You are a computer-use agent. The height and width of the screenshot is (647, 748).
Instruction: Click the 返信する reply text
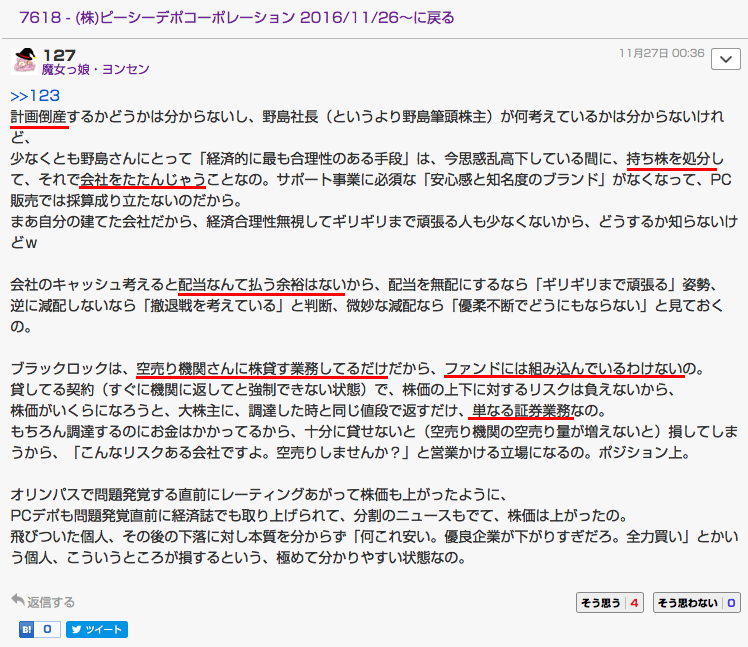coord(51,602)
